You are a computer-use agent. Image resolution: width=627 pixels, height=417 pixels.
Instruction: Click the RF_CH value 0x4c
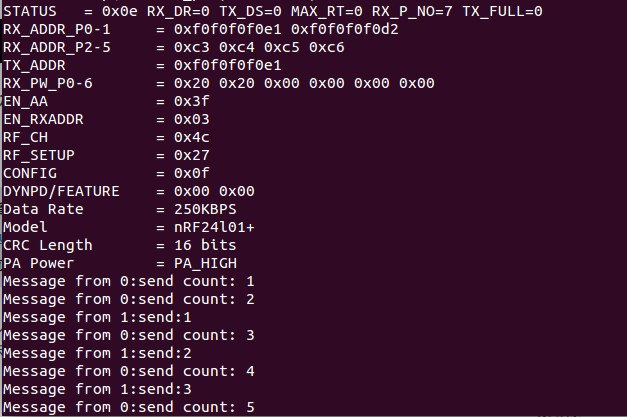(x=192, y=138)
